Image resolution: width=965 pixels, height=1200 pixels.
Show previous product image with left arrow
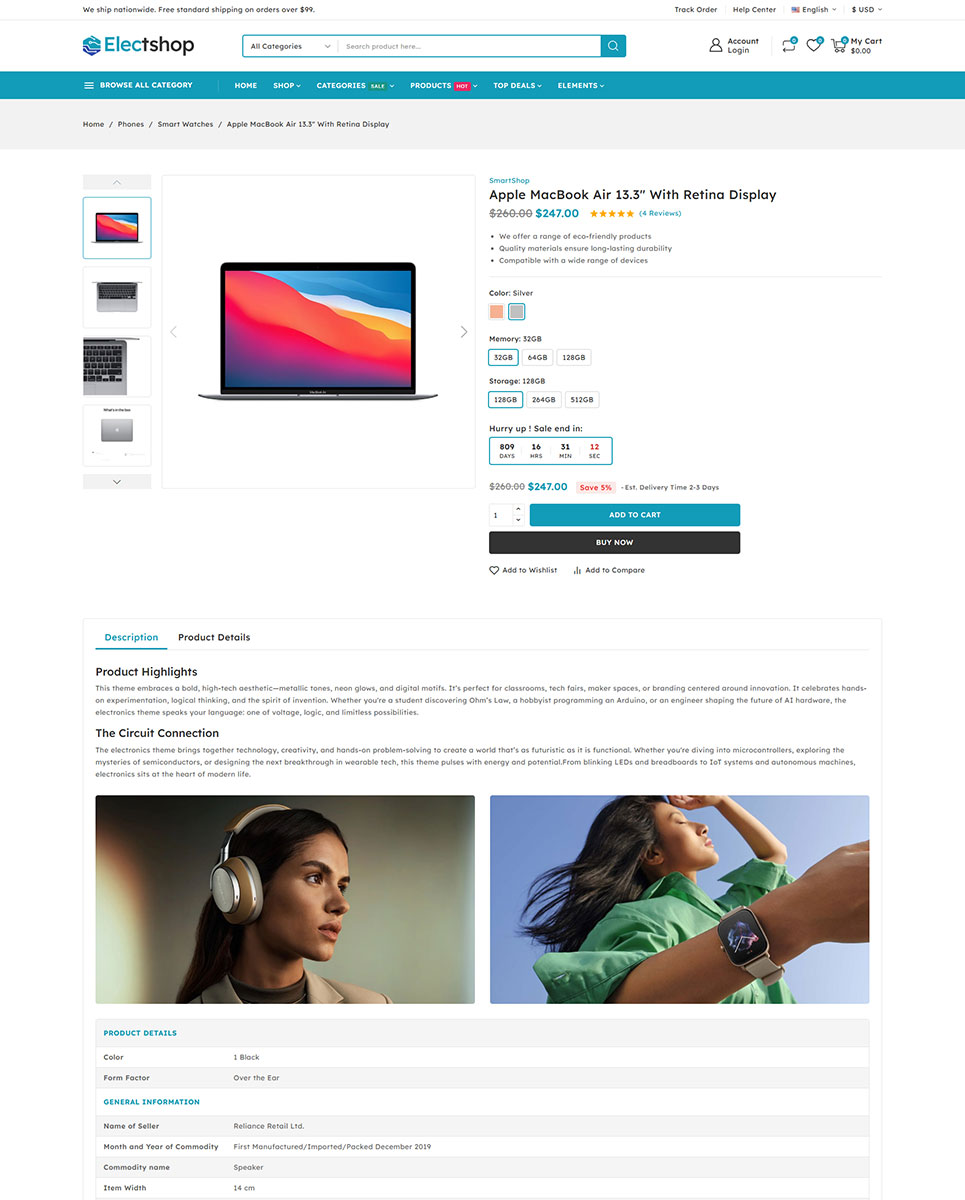coord(173,332)
